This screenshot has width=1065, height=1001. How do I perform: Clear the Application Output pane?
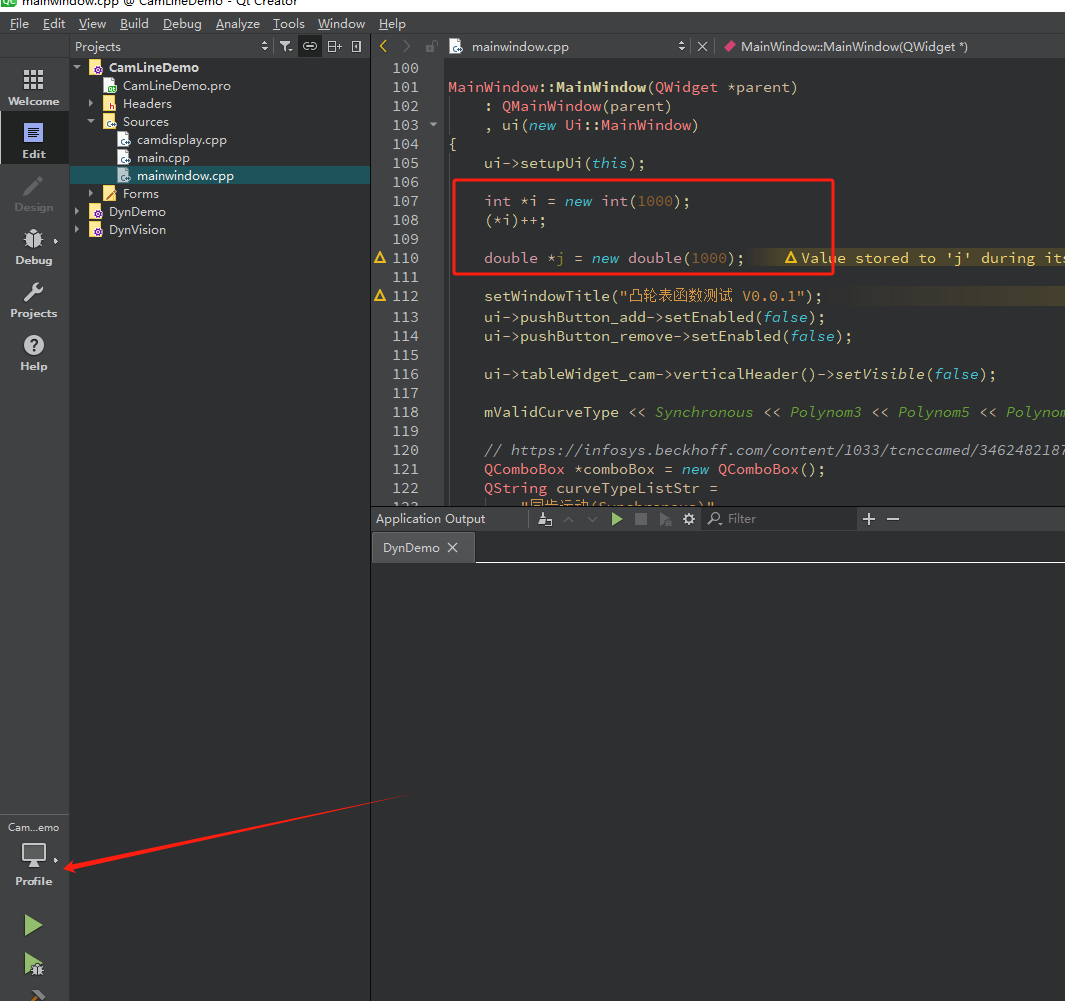[545, 519]
